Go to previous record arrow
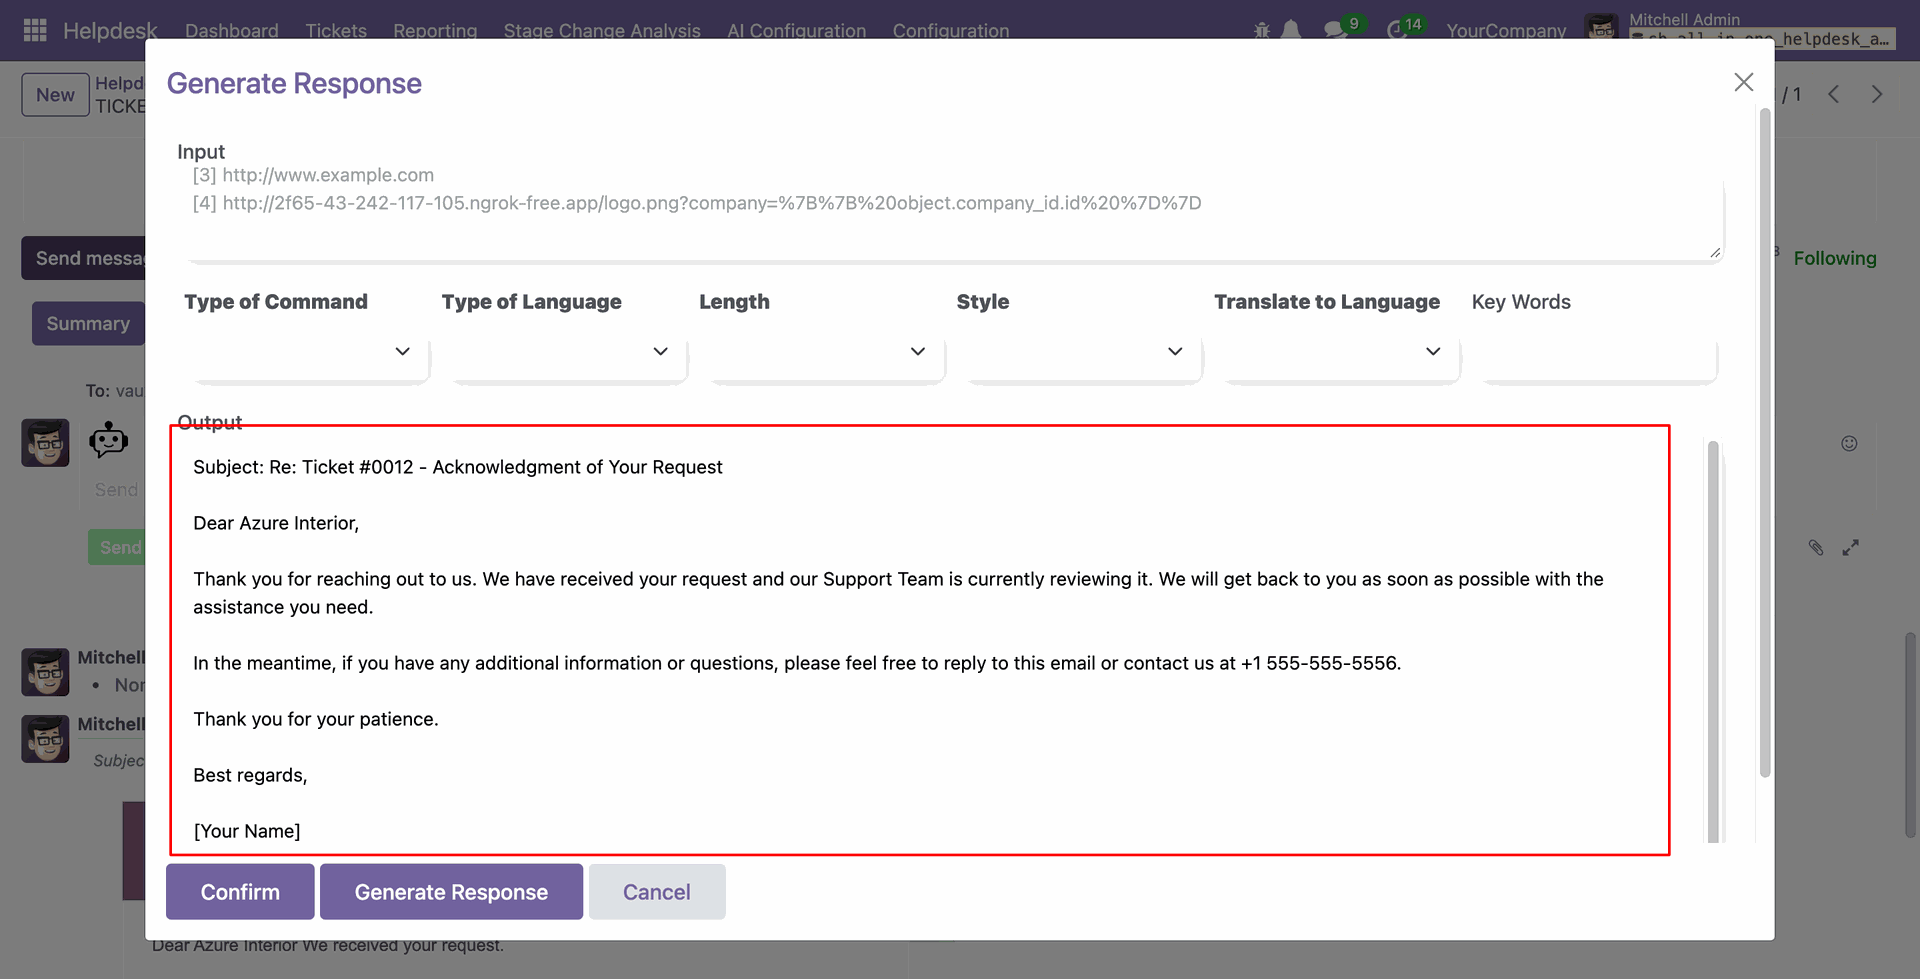This screenshot has height=979, width=1920. [1834, 94]
